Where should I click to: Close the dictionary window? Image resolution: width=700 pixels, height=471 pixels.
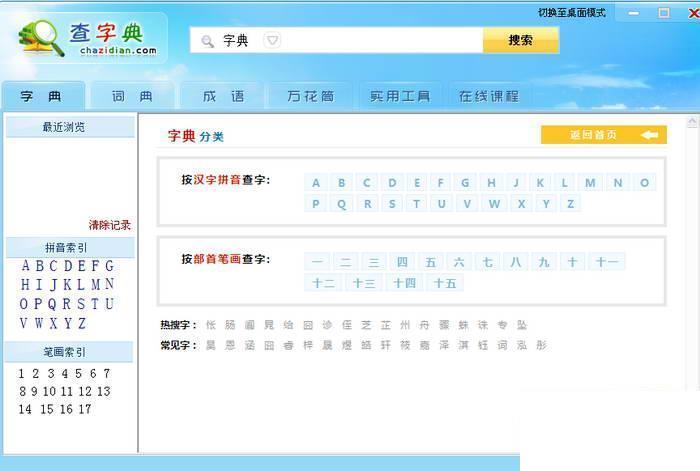click(x=693, y=13)
